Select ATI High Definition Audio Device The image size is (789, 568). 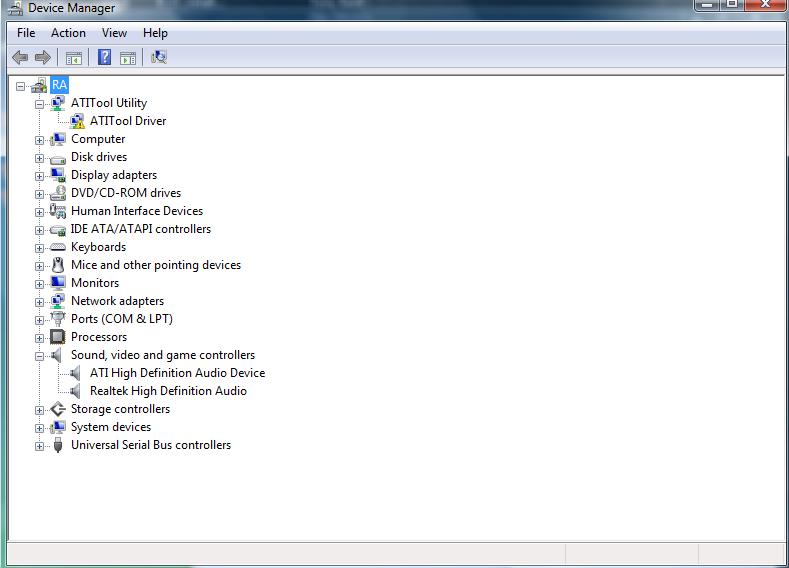[x=177, y=373]
